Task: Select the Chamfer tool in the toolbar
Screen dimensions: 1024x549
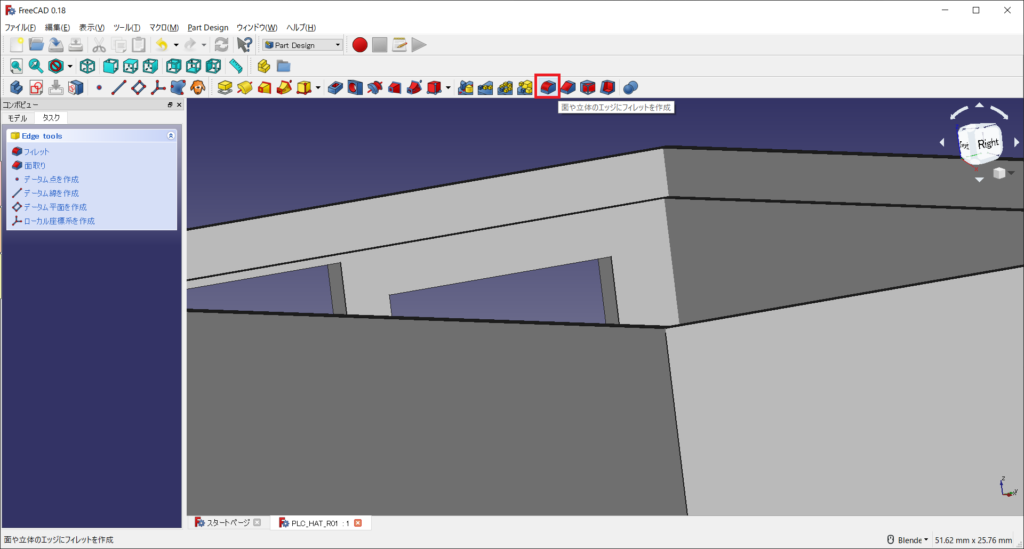Action: click(x=568, y=88)
